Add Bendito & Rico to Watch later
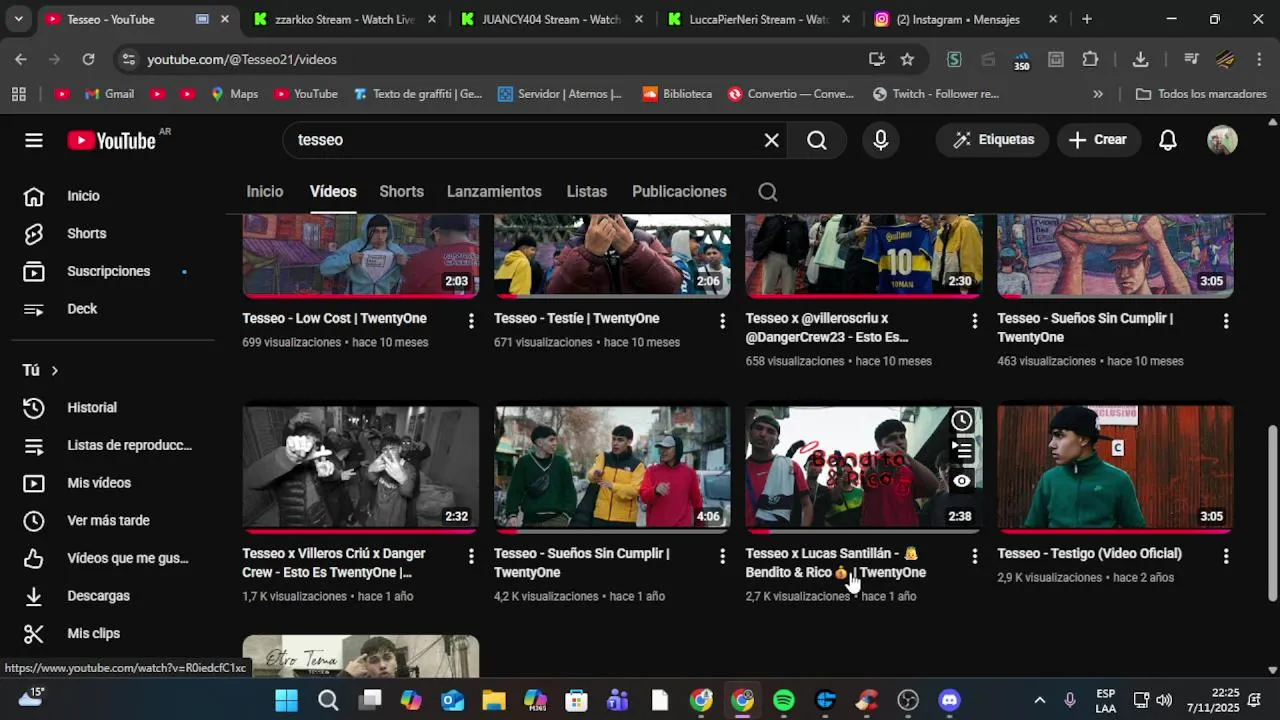 pyautogui.click(x=962, y=421)
